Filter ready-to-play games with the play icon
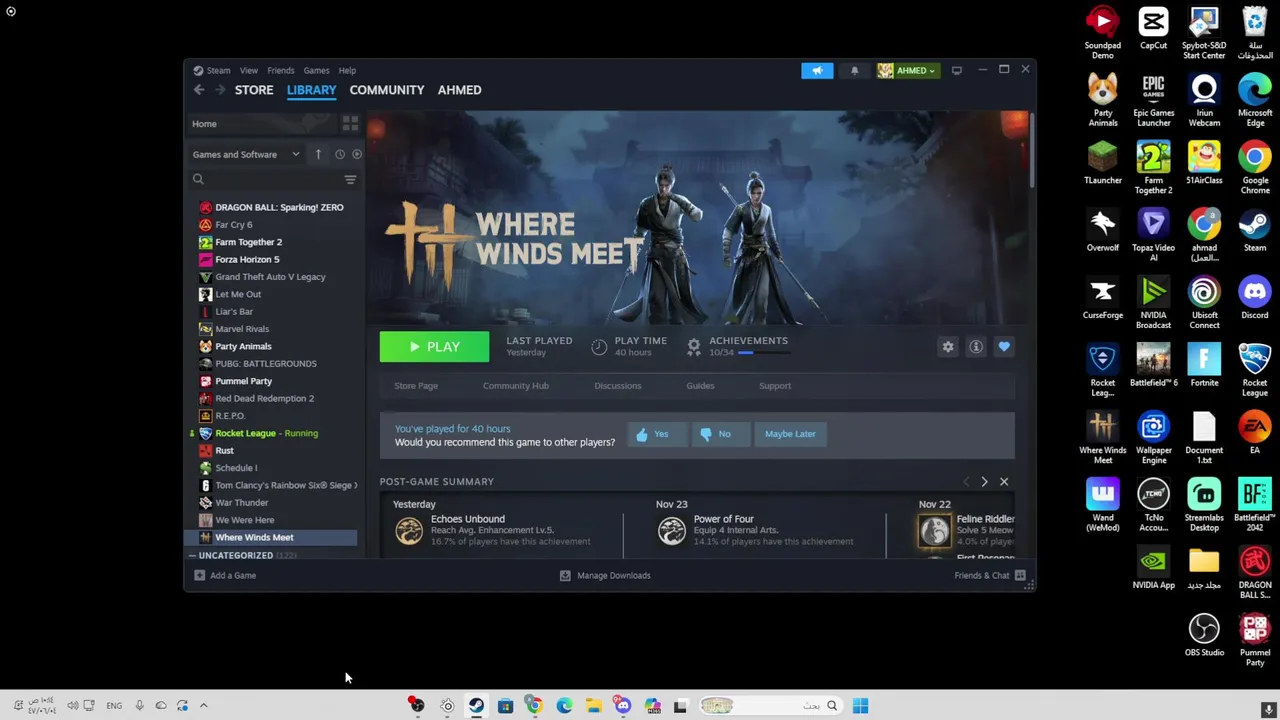Screen dimensions: 1280x720 pyautogui.click(x=356, y=154)
